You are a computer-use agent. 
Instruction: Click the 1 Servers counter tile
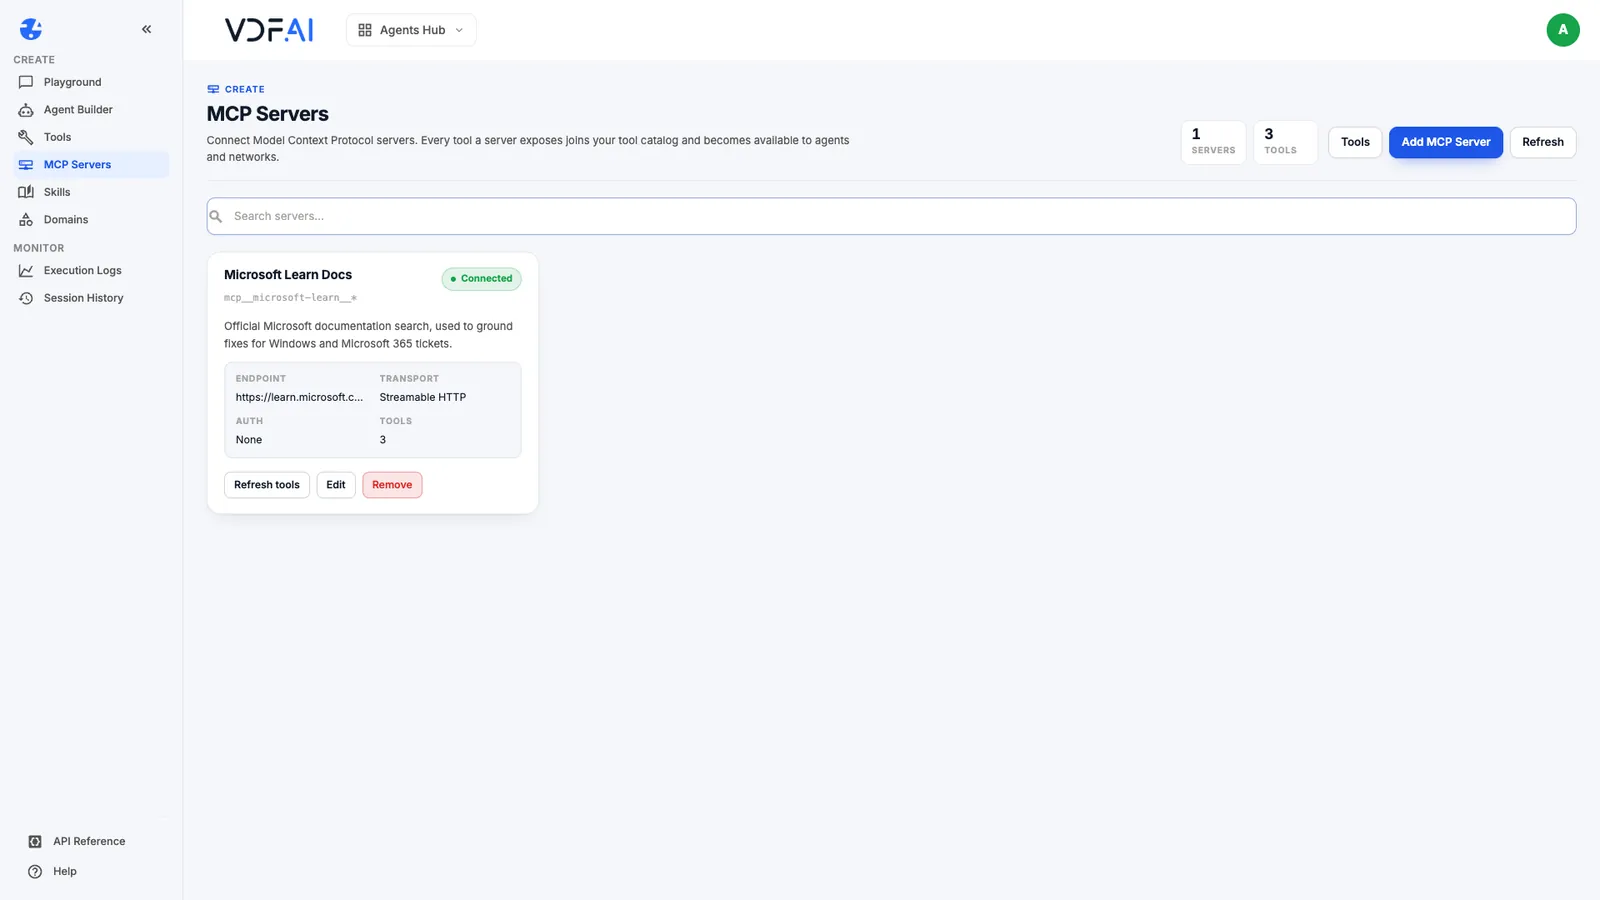pyautogui.click(x=1214, y=142)
